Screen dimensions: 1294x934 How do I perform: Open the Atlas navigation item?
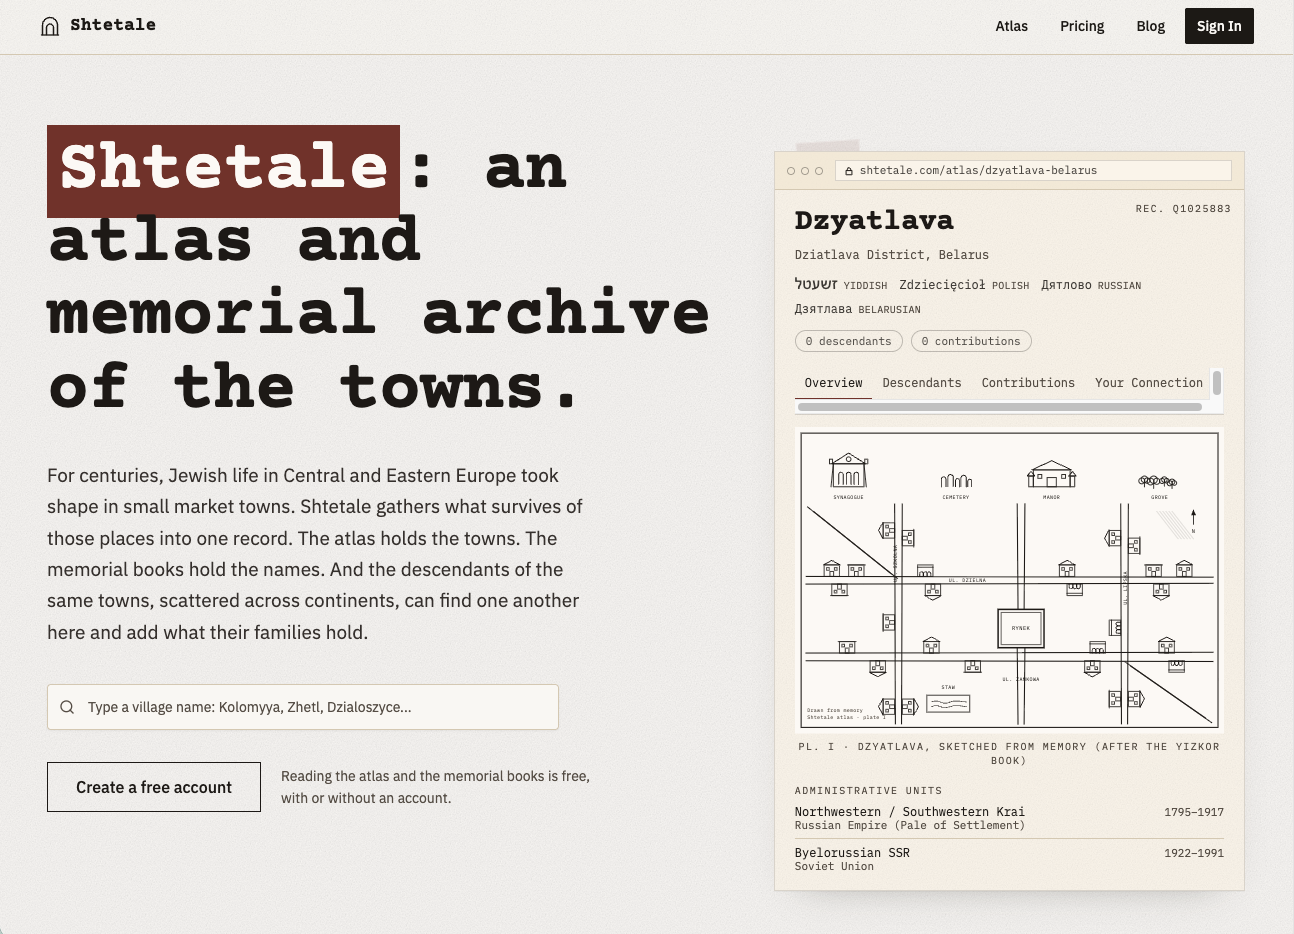(1011, 26)
